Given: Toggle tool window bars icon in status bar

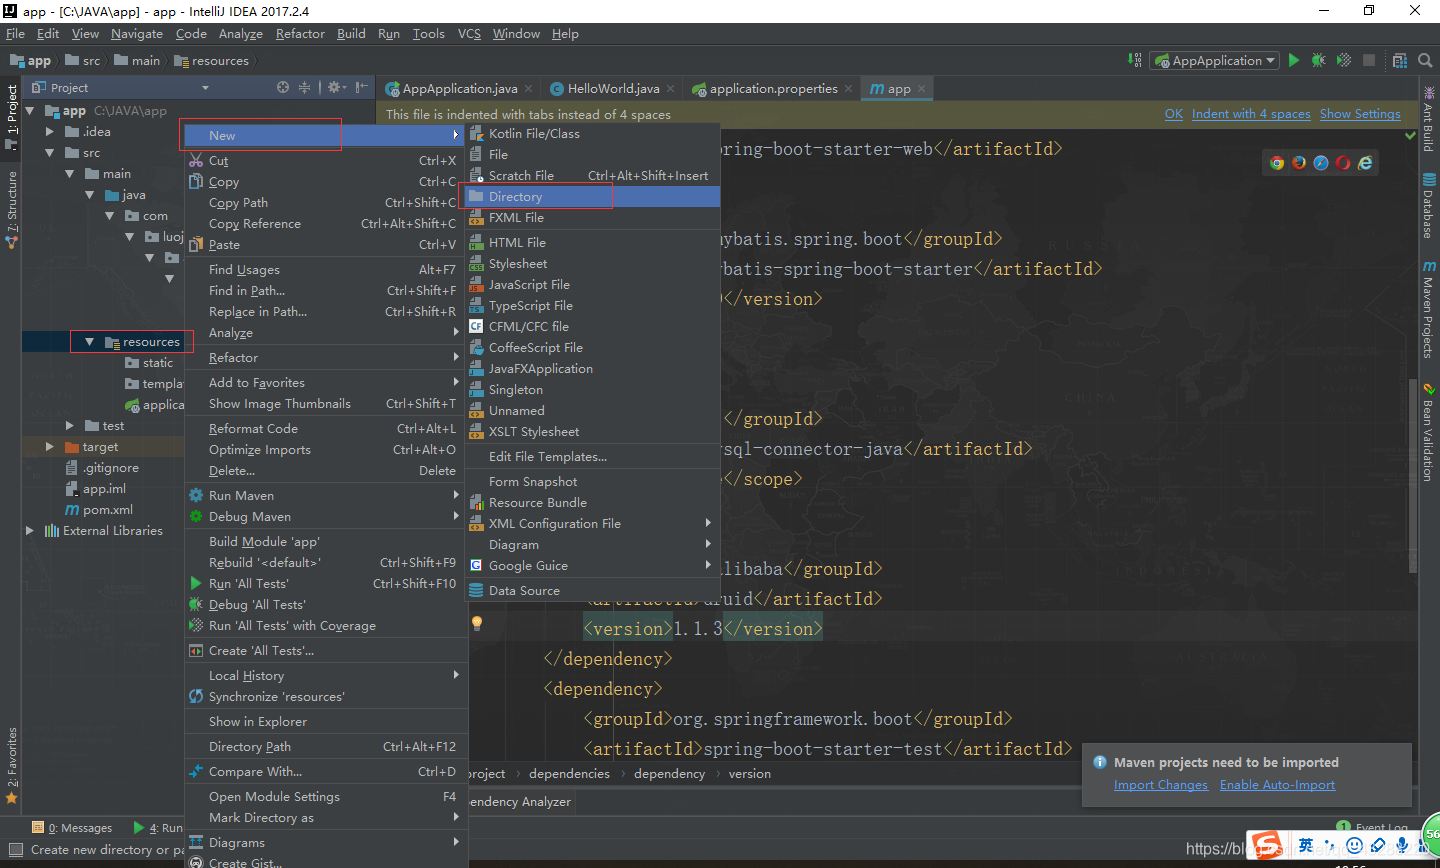Looking at the screenshot, I should (15, 850).
